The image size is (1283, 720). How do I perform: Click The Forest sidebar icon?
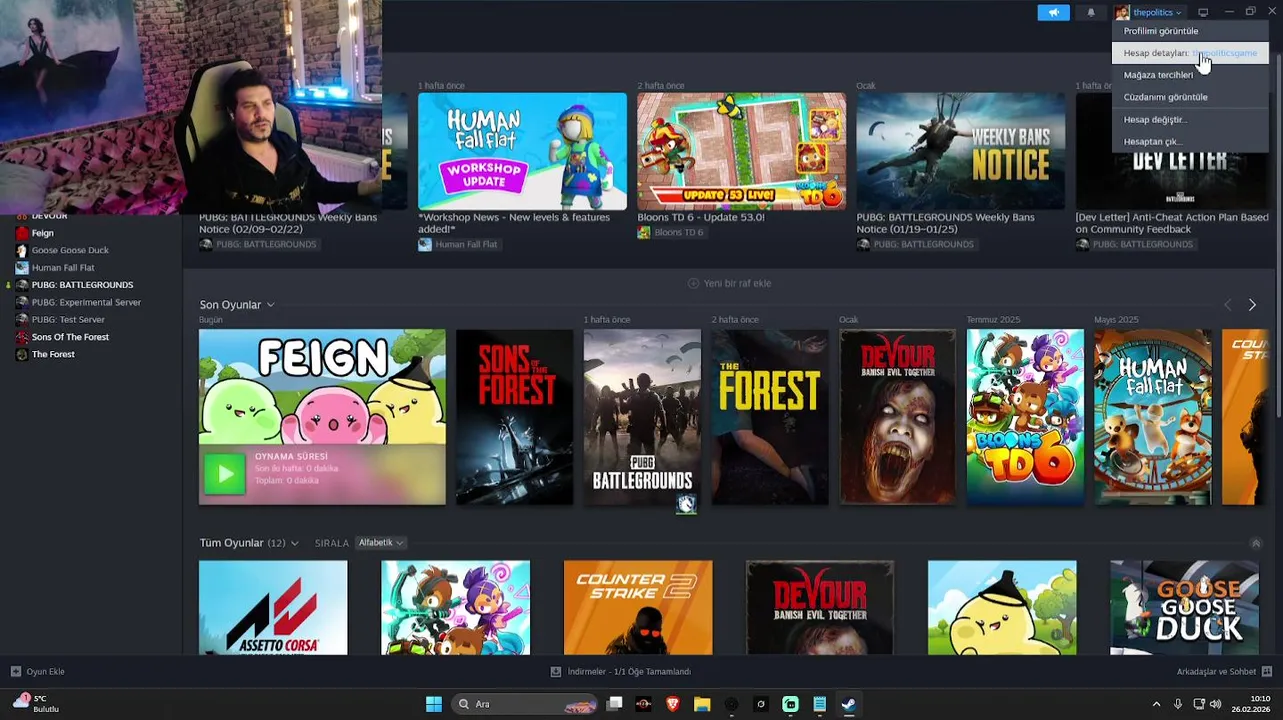coord(22,354)
